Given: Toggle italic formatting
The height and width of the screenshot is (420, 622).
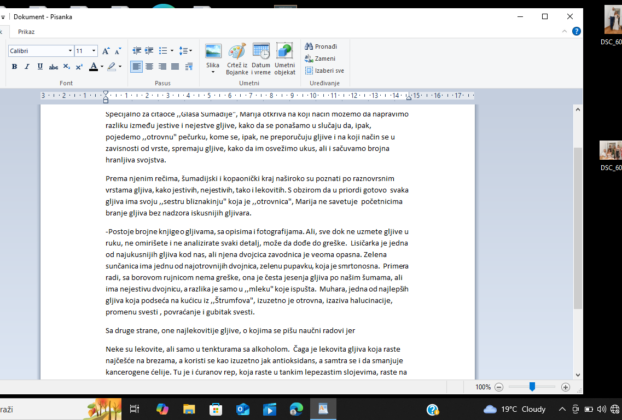Looking at the screenshot, I should pyautogui.click(x=26, y=67).
